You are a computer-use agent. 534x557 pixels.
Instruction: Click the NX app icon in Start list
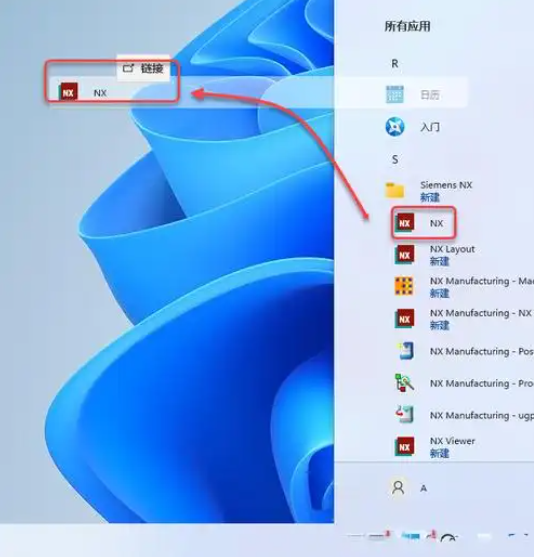[x=405, y=223]
